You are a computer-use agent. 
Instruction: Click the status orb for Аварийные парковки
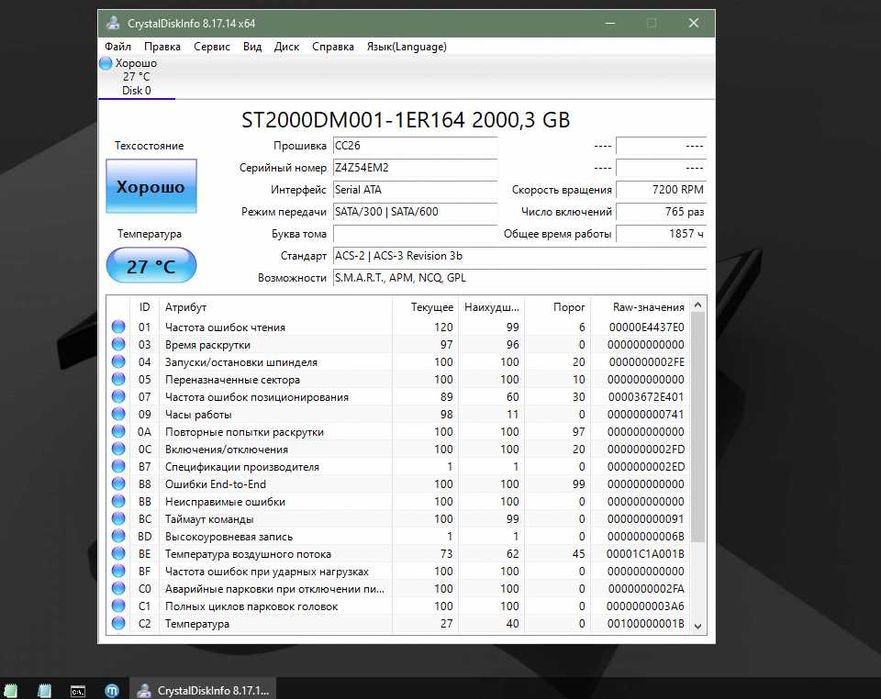[119, 588]
